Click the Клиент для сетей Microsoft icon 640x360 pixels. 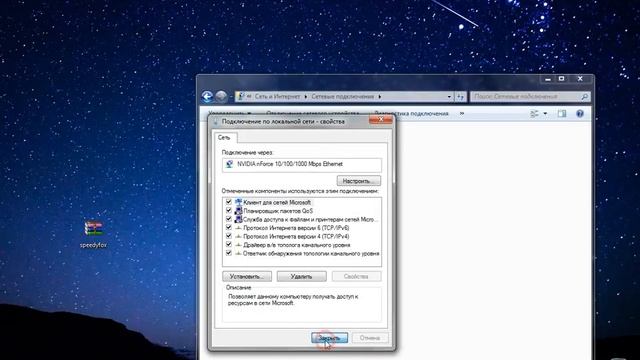(238, 202)
